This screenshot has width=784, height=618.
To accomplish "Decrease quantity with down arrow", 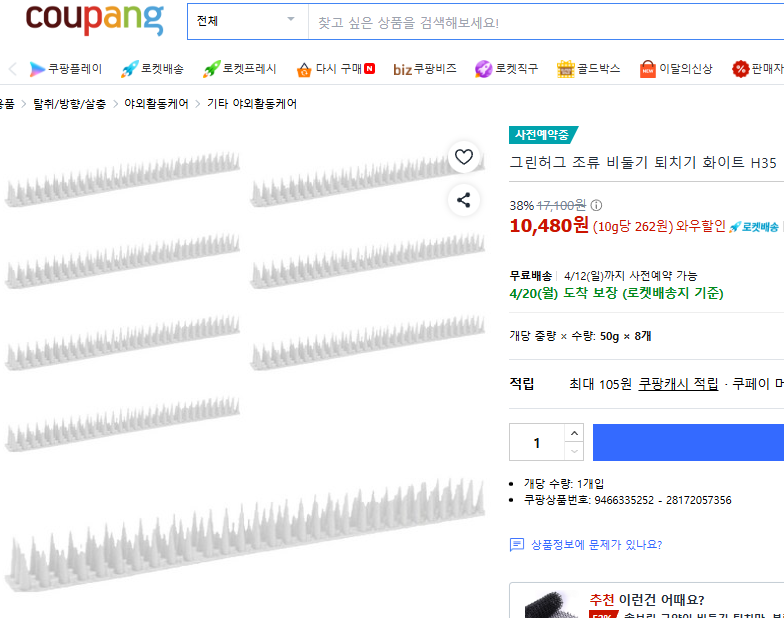I will (574, 452).
